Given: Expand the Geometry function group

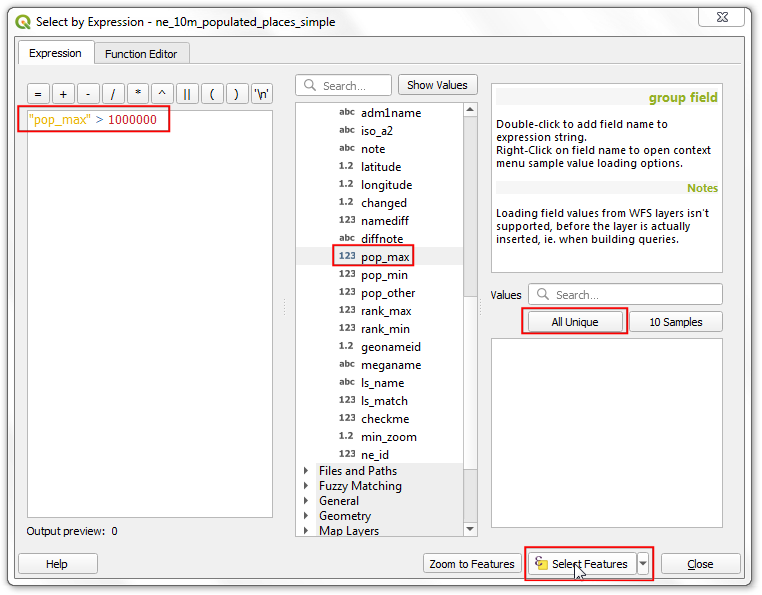Looking at the screenshot, I should pos(306,516).
